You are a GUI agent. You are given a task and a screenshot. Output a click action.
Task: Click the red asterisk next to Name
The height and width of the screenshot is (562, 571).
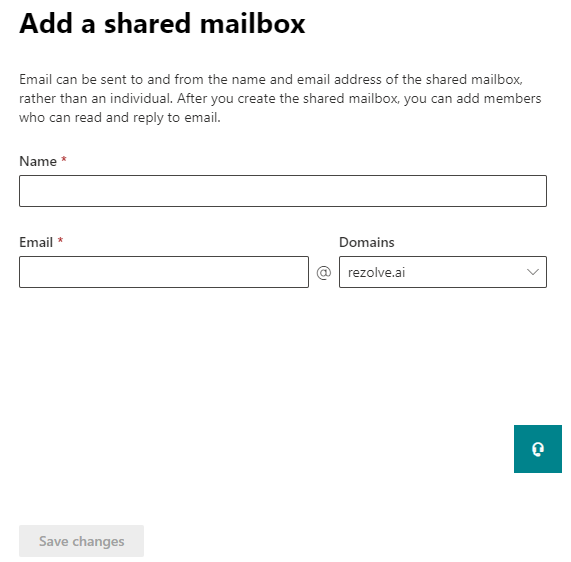[x=64, y=159]
